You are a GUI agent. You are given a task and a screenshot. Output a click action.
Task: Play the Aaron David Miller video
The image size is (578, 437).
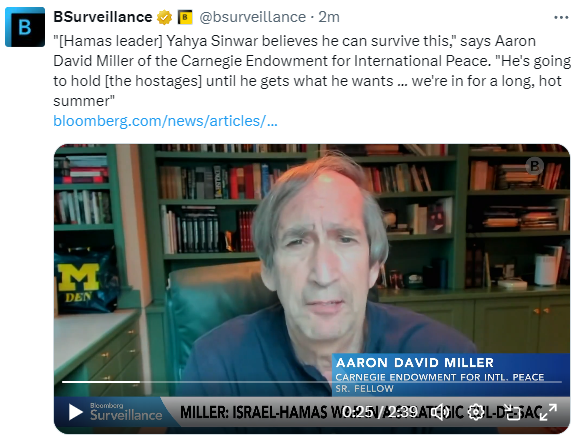76,412
